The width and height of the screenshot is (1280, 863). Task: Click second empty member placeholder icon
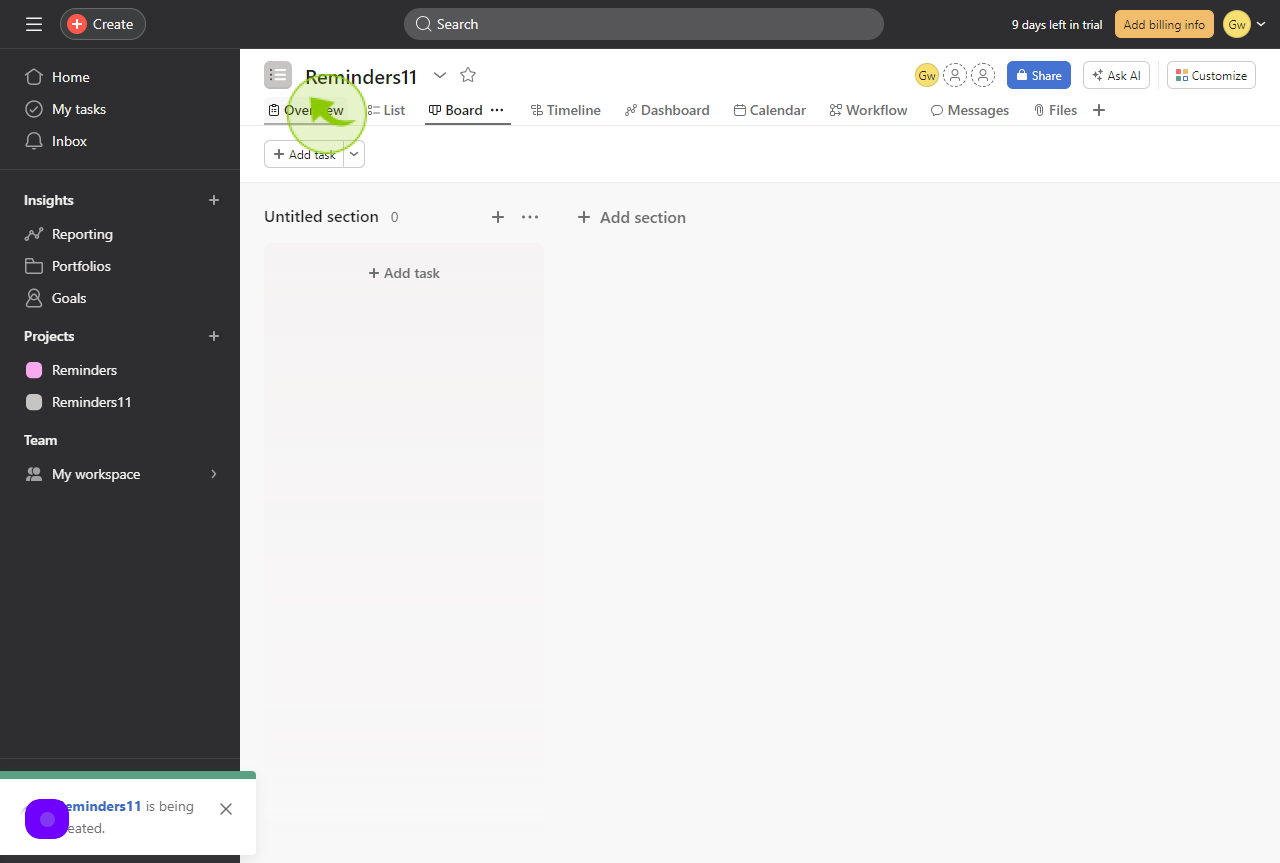coord(983,75)
